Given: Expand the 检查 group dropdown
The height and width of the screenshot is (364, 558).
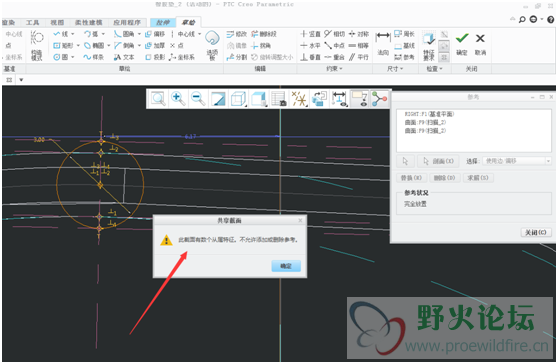Looking at the screenshot, I should tap(435, 69).
